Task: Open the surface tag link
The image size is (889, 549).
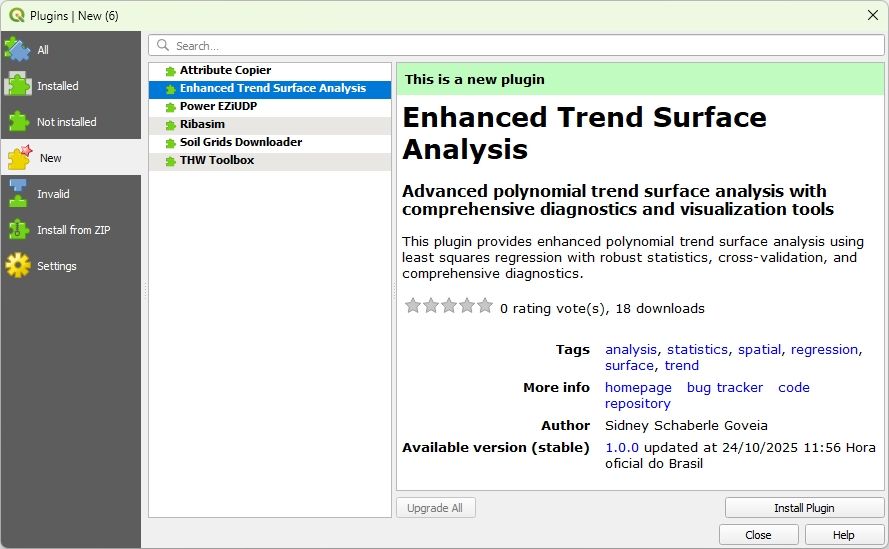Action: click(x=629, y=365)
